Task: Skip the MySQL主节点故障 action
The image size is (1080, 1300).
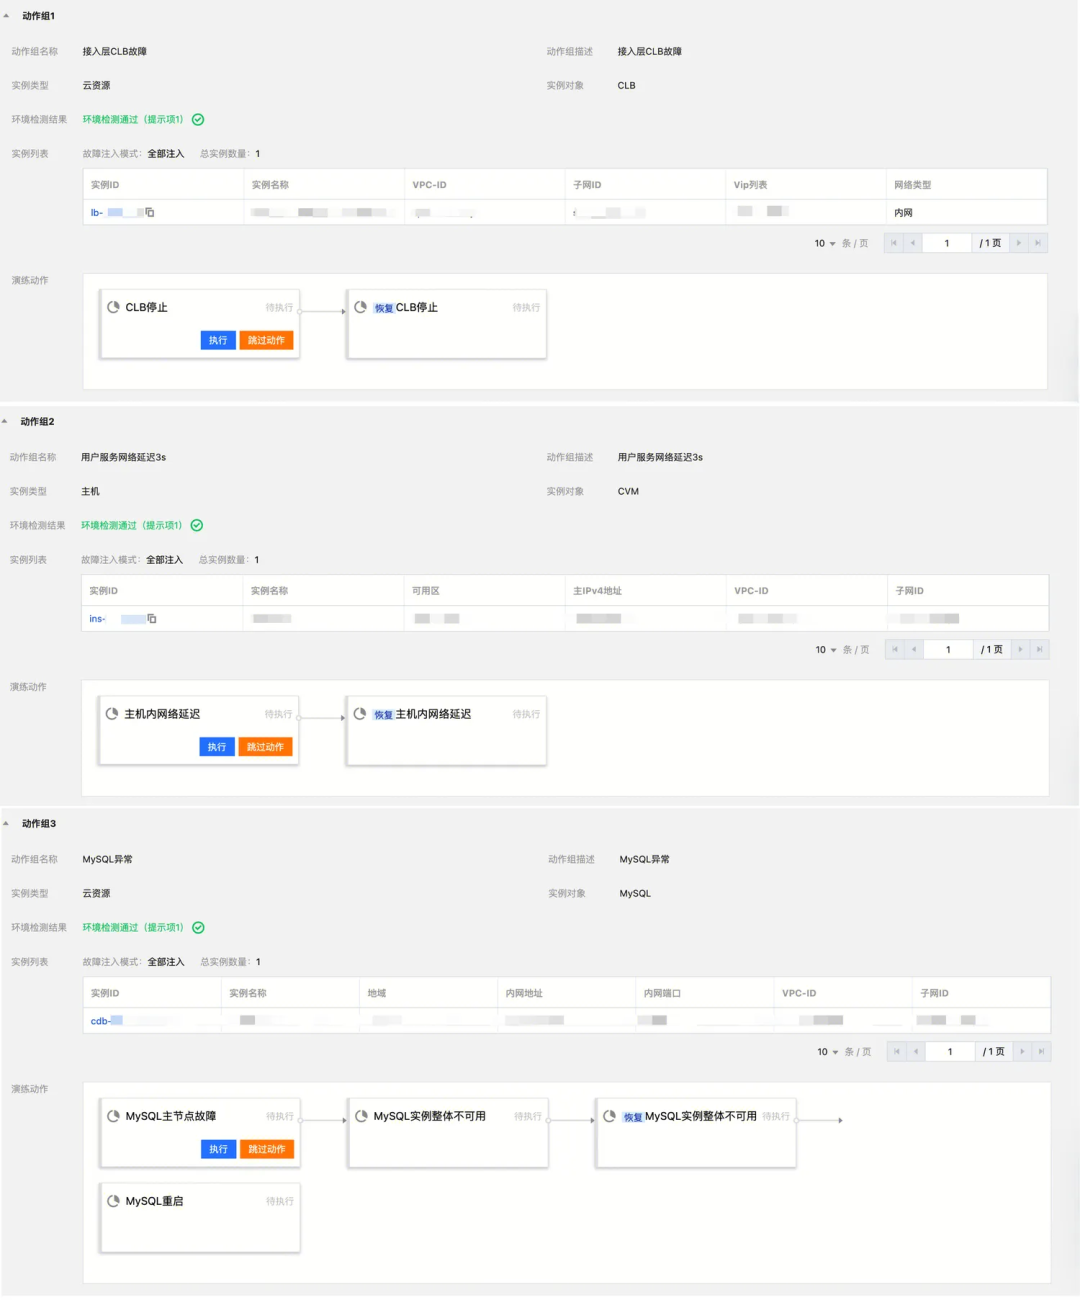Action: click(267, 1150)
